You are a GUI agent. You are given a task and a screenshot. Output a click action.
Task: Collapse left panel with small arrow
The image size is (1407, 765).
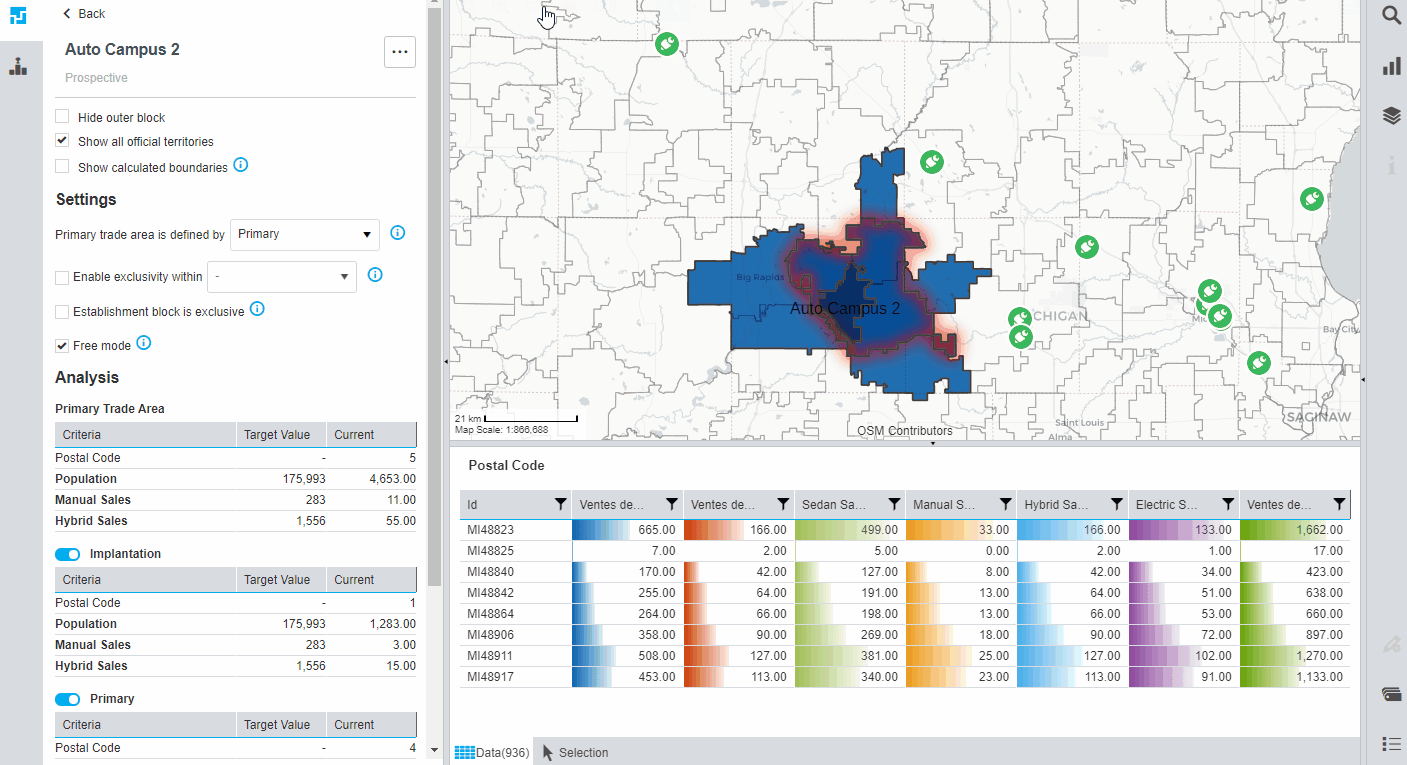(446, 360)
